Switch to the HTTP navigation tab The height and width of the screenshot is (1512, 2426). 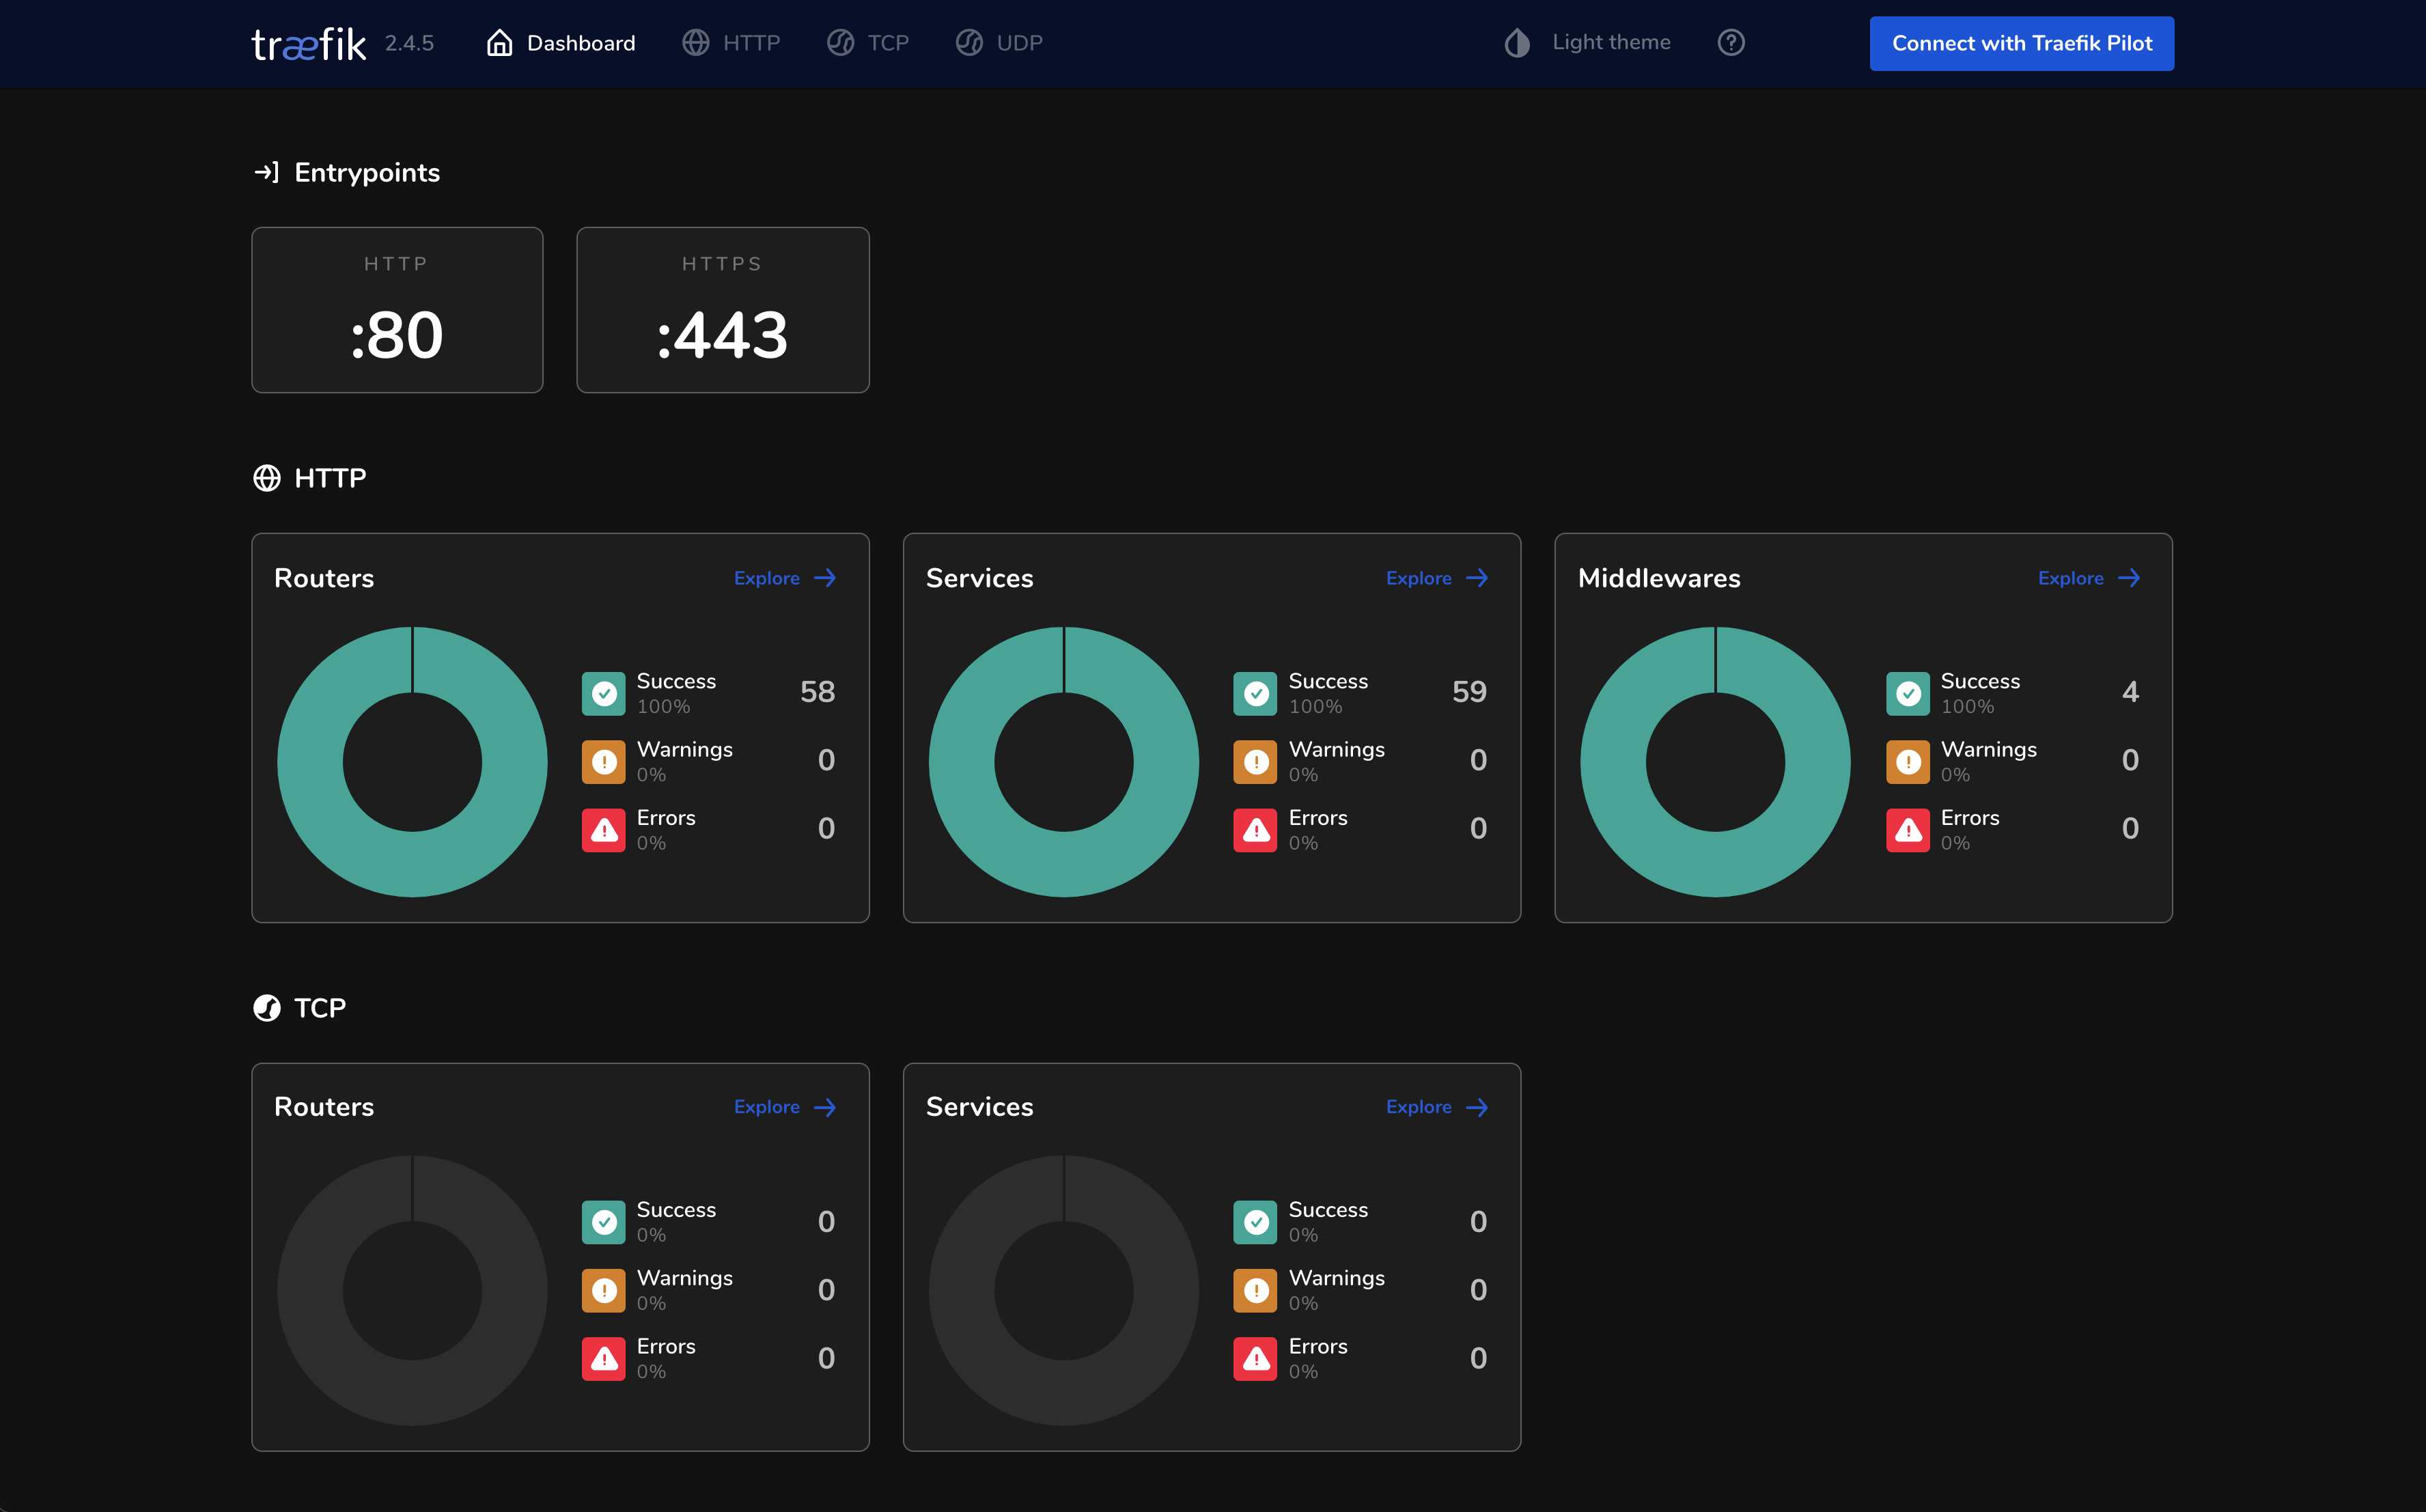(x=731, y=43)
